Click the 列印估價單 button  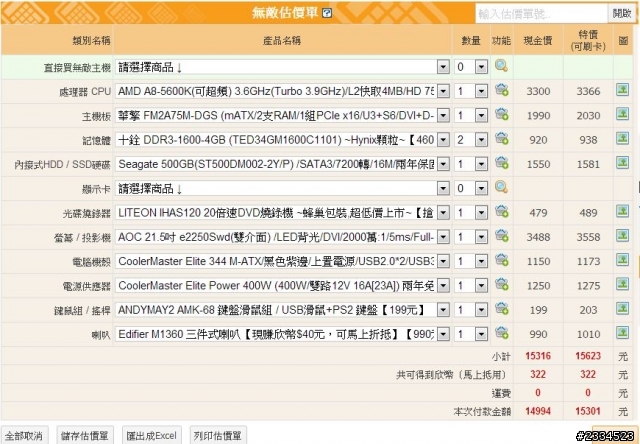[218, 435]
